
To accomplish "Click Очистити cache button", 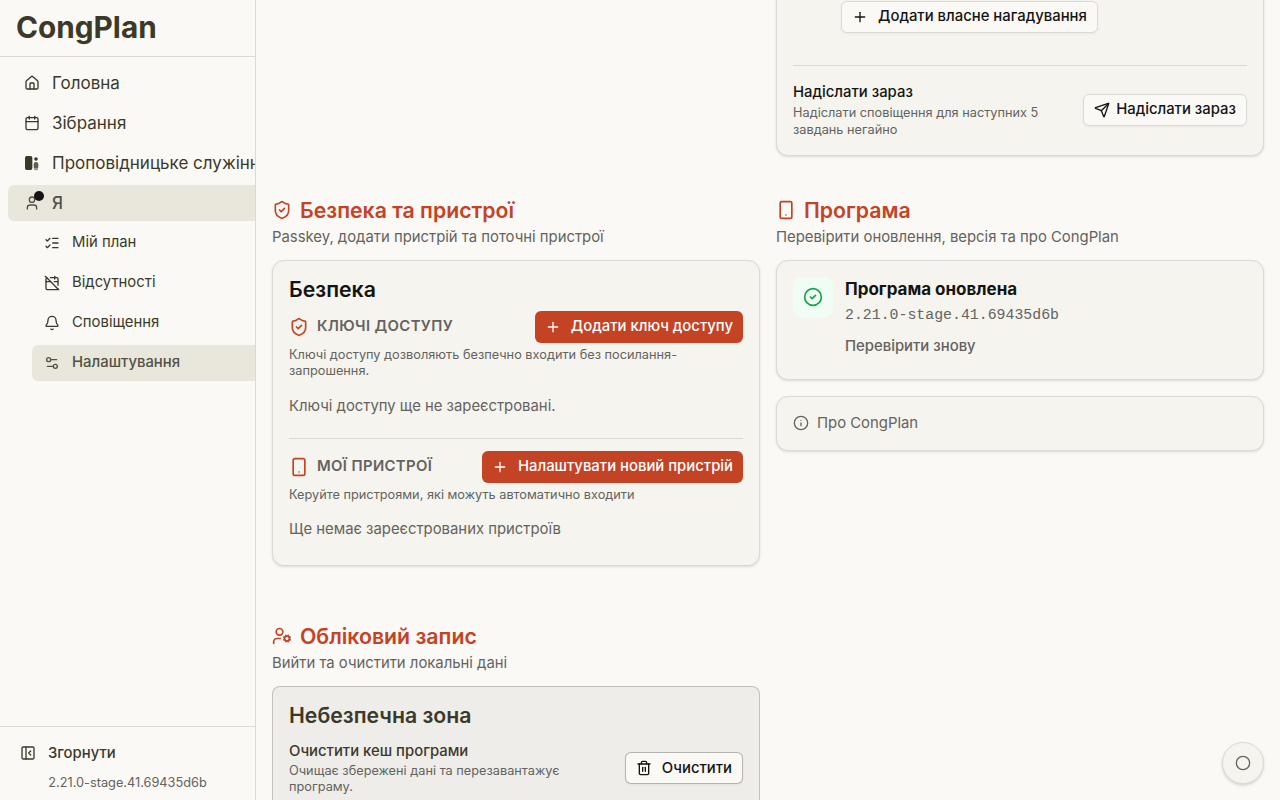I will pos(684,768).
